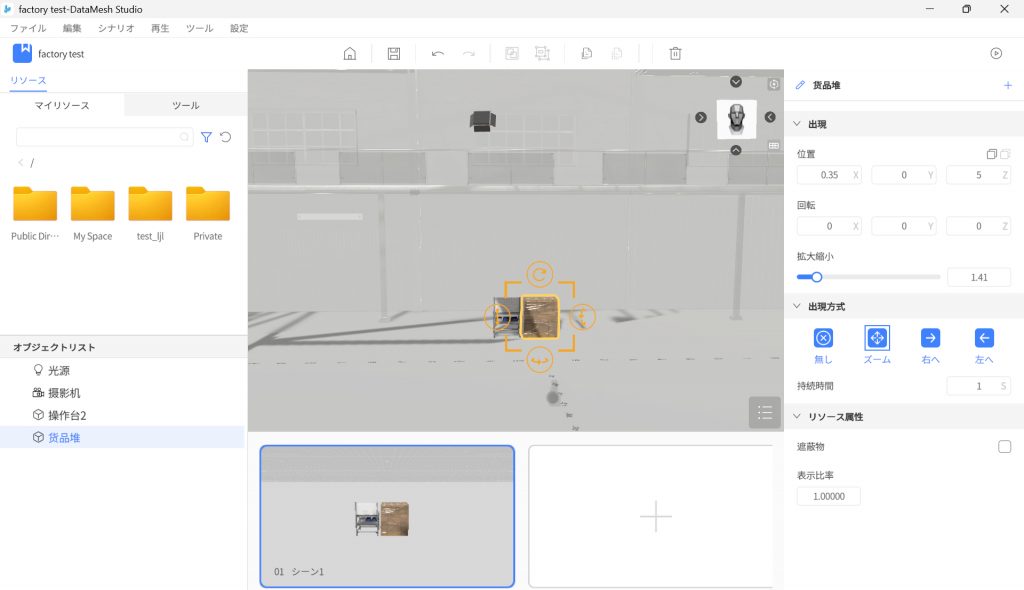Refresh the resource list with the reload icon

click(226, 137)
